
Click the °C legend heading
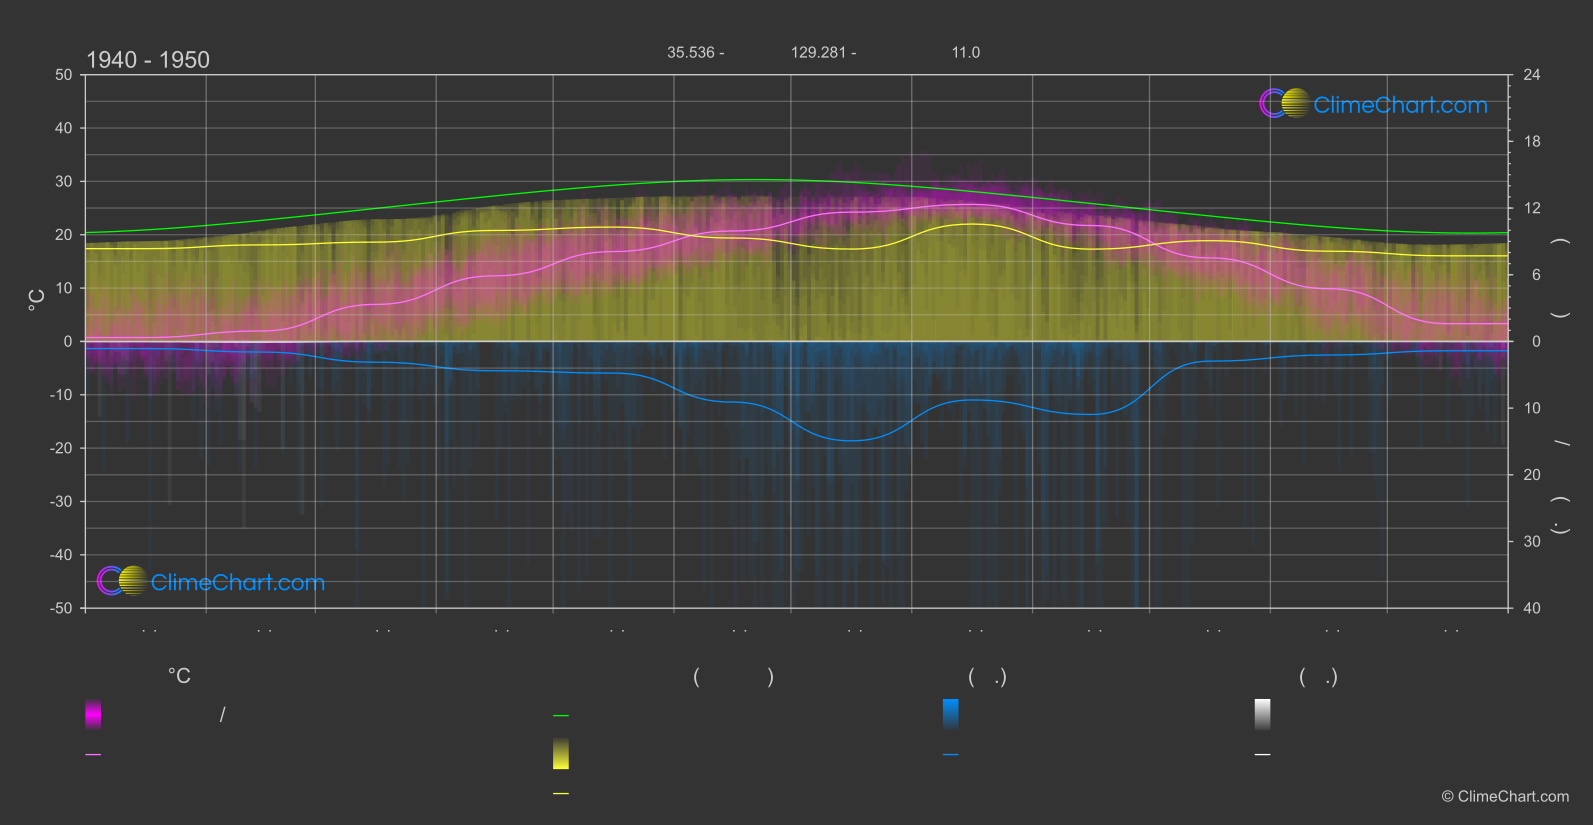179,676
